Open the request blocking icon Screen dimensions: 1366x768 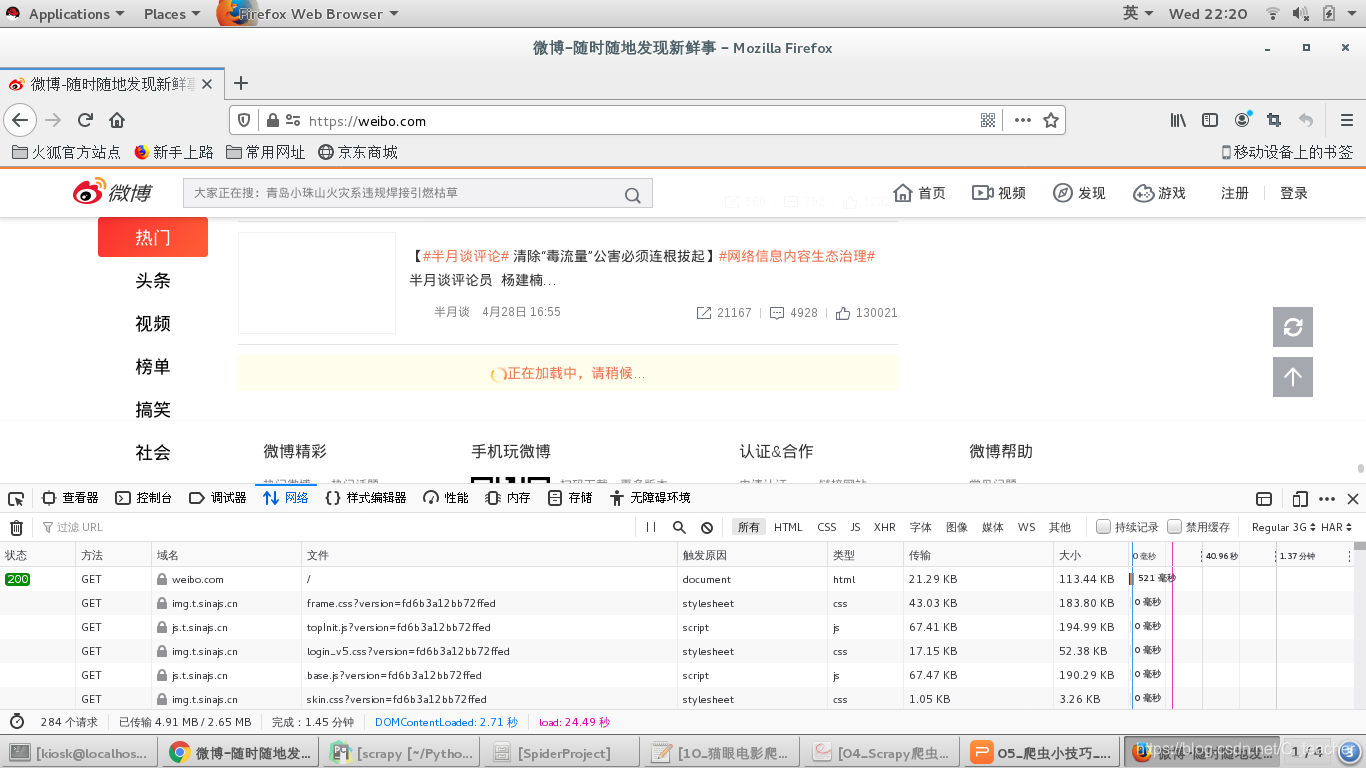[x=707, y=527]
